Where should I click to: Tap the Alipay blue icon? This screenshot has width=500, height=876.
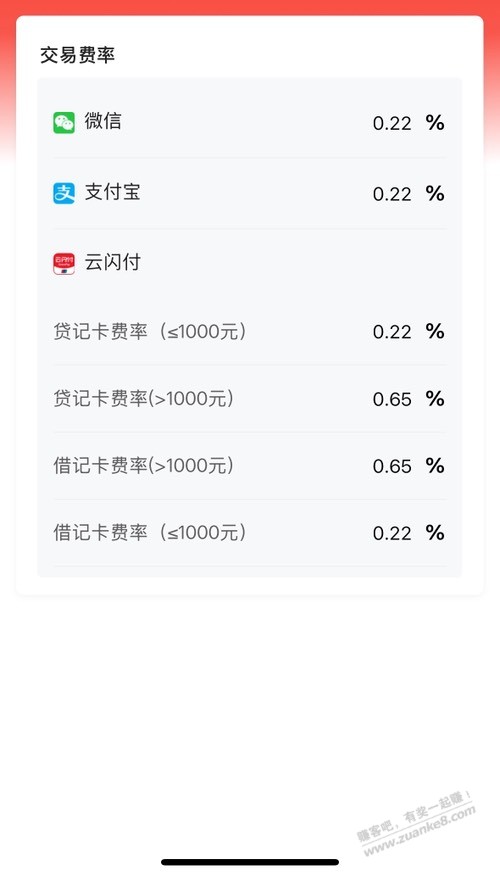64,193
